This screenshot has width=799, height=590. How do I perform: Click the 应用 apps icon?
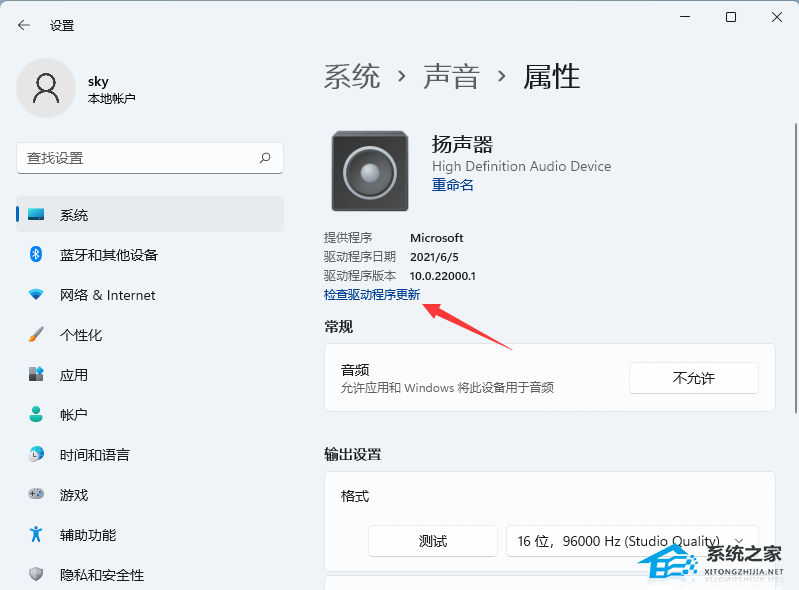click(x=36, y=374)
